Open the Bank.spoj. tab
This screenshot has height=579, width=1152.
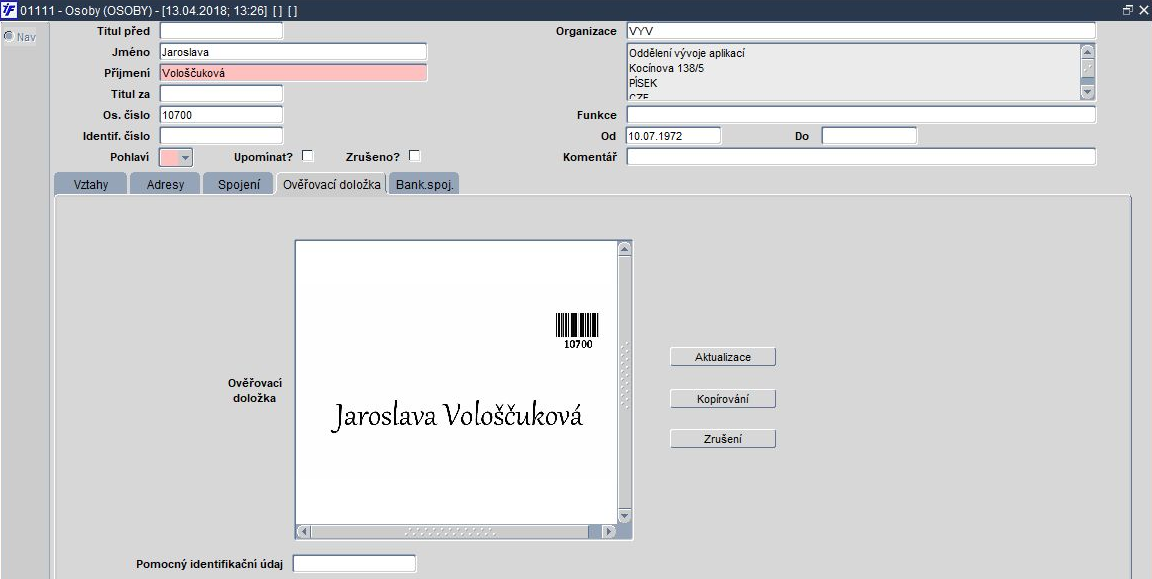[425, 184]
